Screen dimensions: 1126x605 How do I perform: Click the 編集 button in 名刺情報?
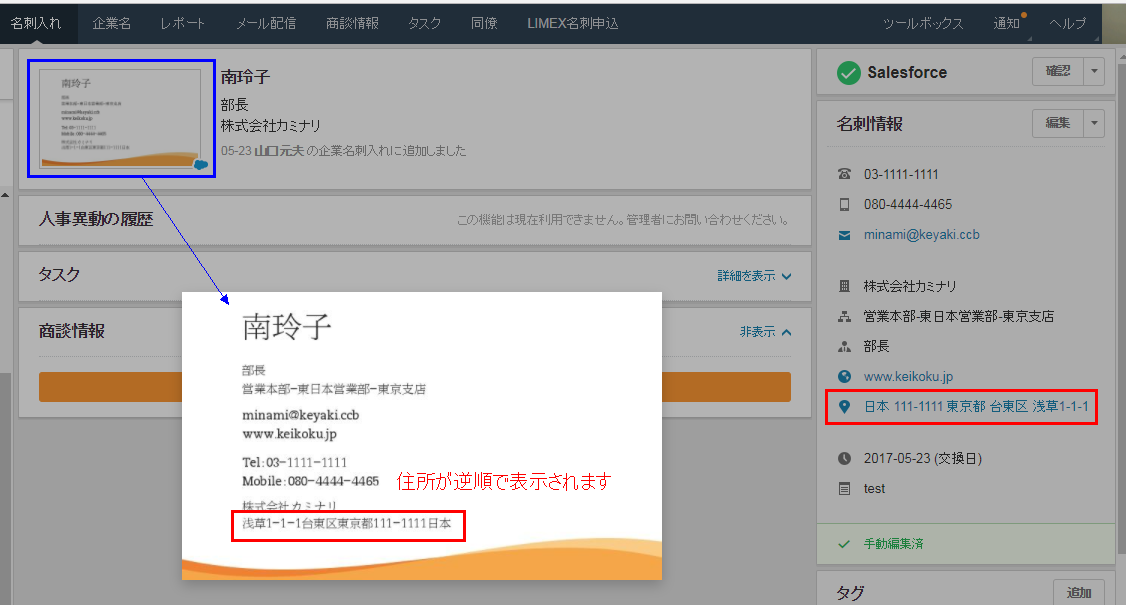click(1058, 123)
